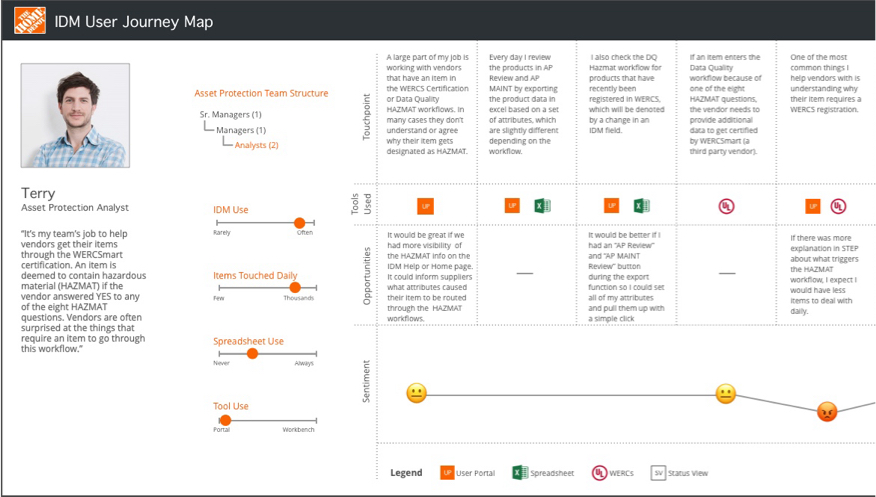The image size is (876, 497).
Task: Click the lone User Portal icon under the first touchpoint
Action: click(x=425, y=206)
